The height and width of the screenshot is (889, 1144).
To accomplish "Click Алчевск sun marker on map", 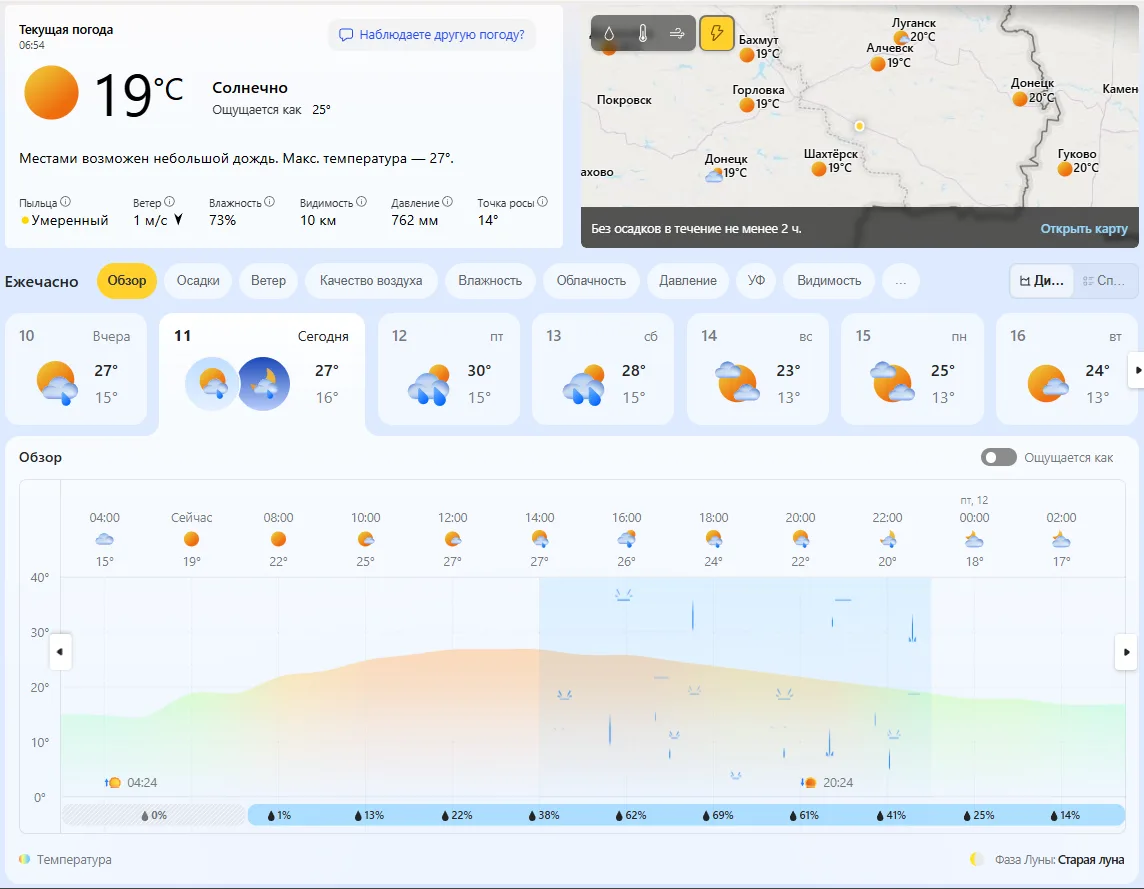I will (878, 64).
